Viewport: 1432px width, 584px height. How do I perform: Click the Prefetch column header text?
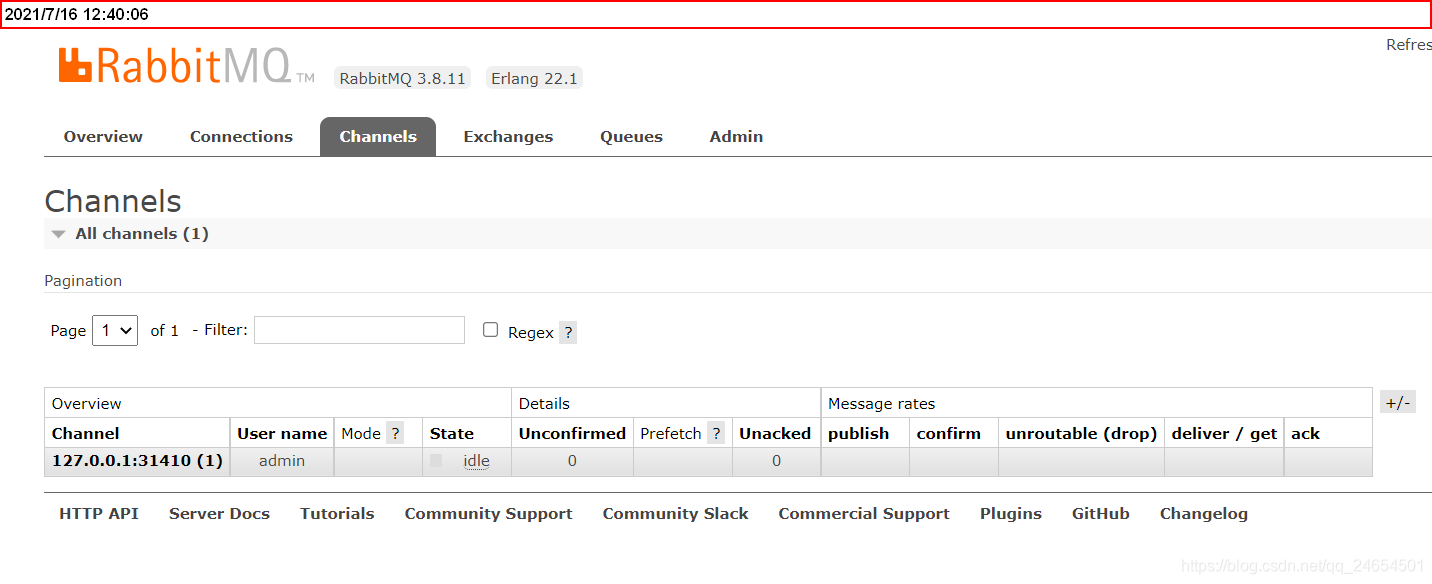tap(671, 434)
